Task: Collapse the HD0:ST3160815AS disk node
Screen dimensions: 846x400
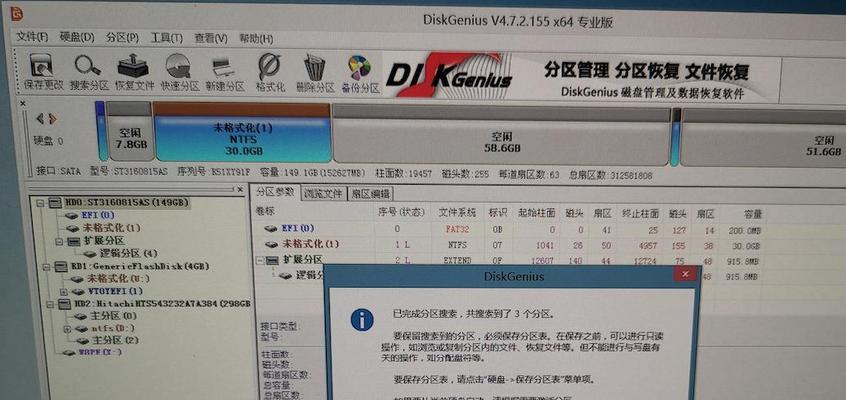Action: click(40, 203)
